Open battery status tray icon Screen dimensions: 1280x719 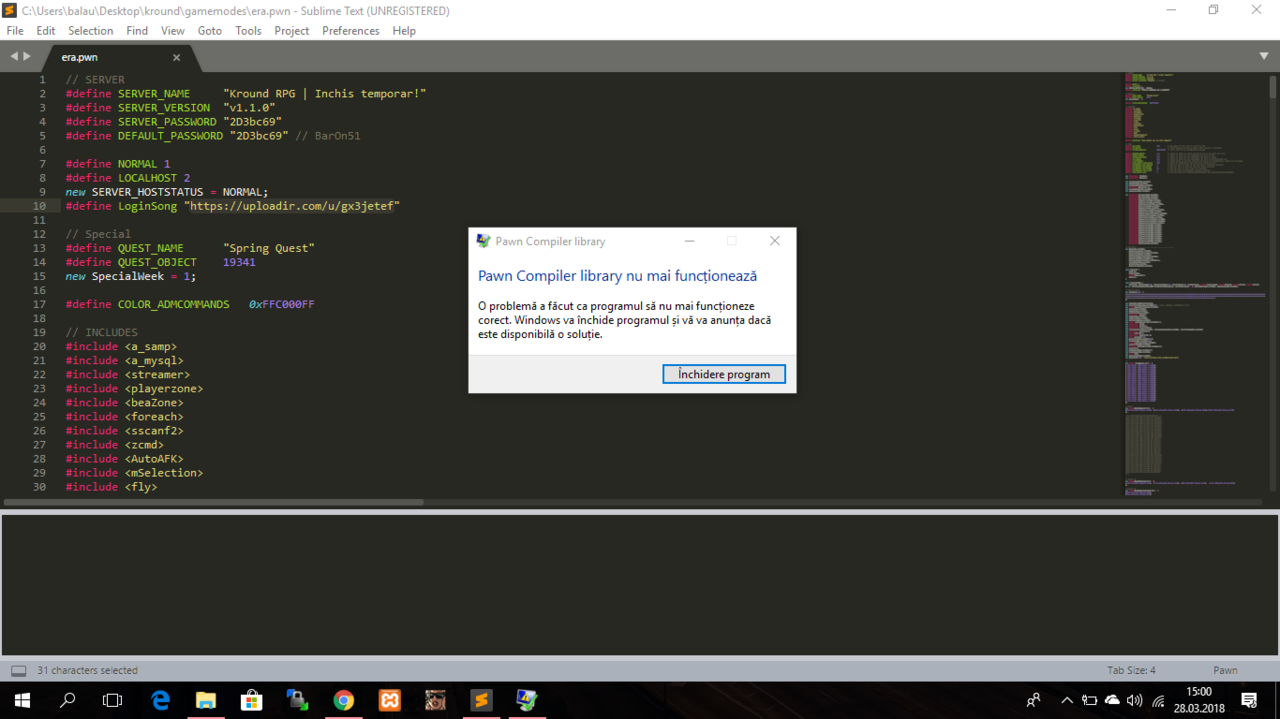click(1090, 701)
